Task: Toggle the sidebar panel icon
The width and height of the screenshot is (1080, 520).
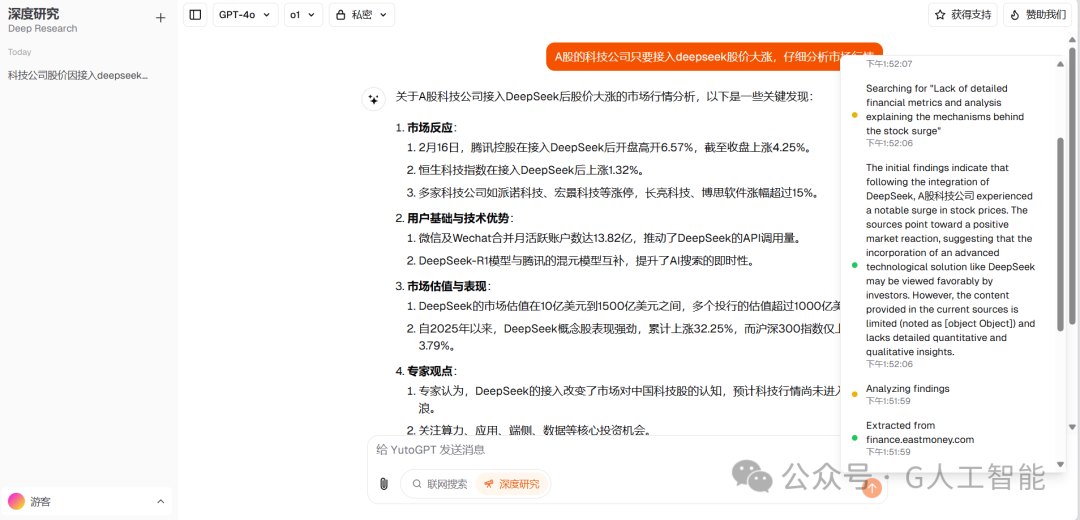Action: coord(196,14)
